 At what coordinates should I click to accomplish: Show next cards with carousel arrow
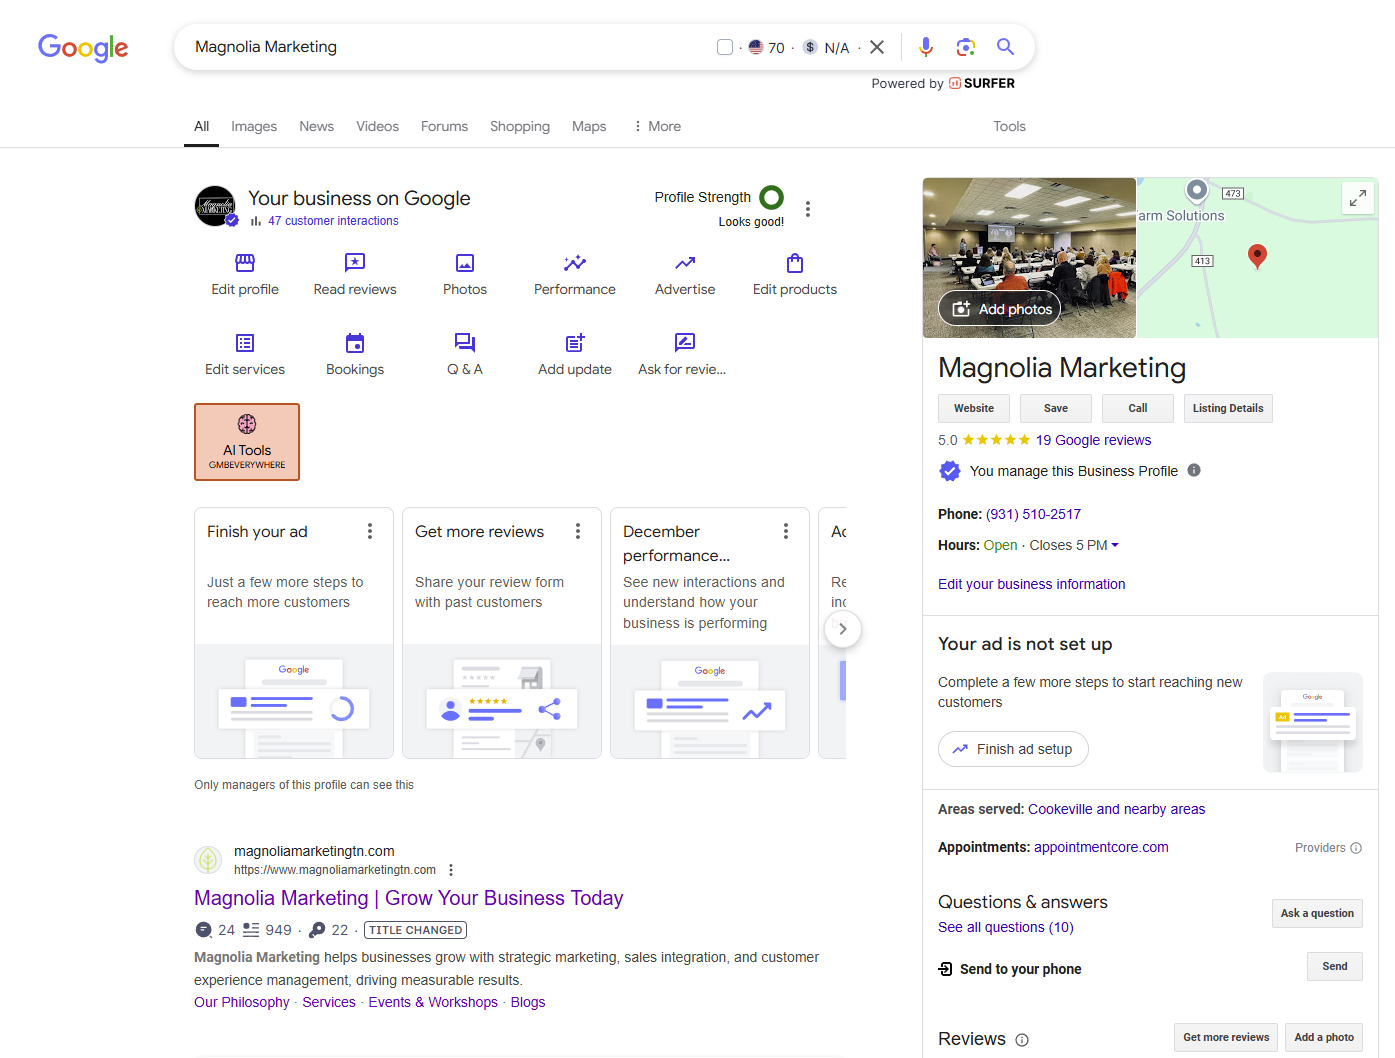(x=843, y=629)
